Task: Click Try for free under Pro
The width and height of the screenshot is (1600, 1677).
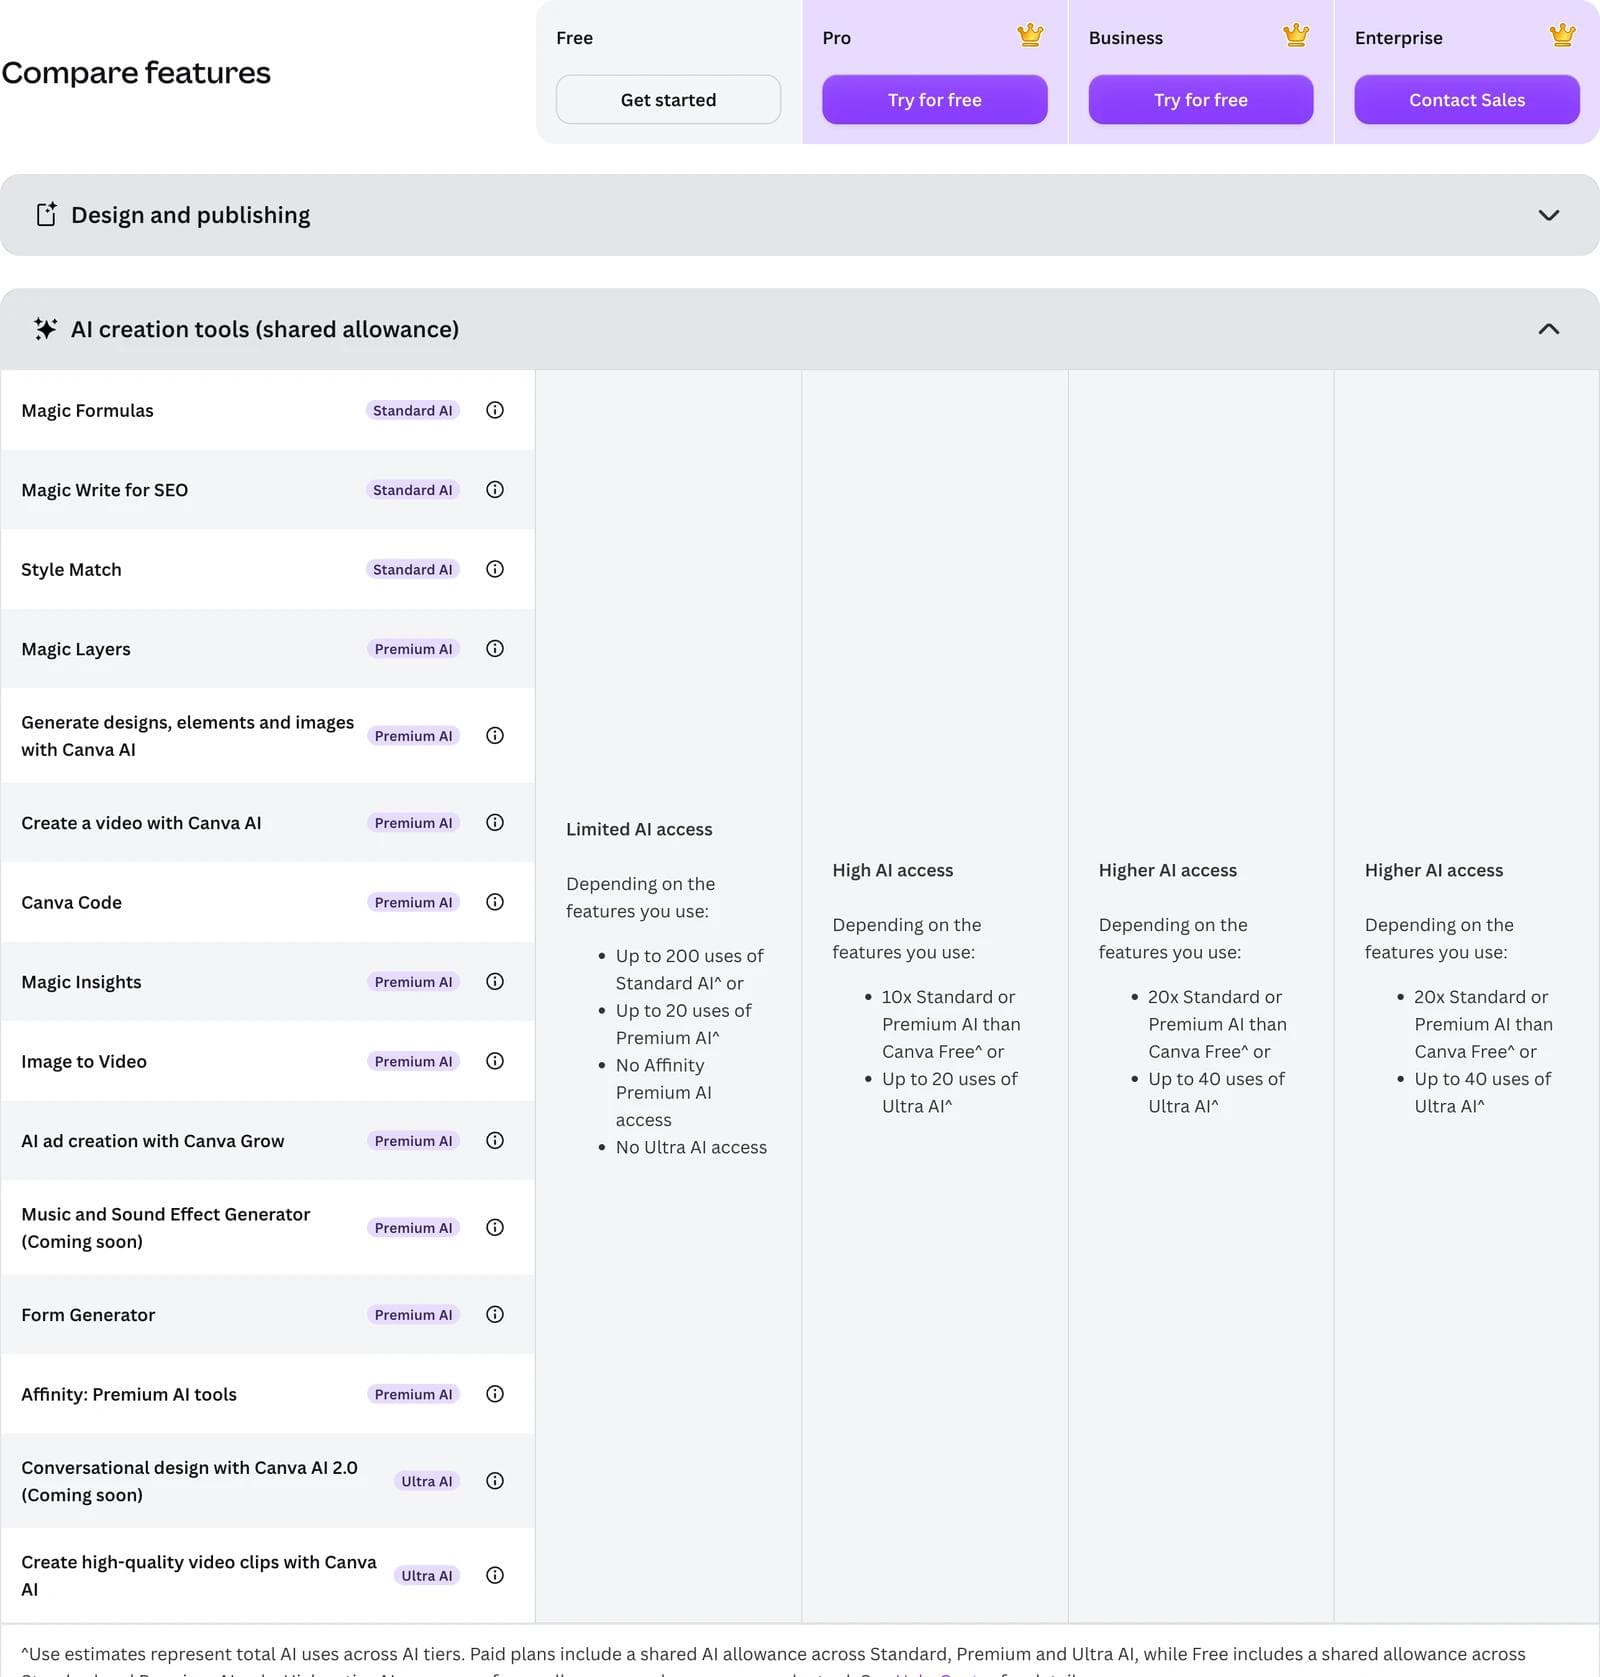Action: (x=934, y=100)
